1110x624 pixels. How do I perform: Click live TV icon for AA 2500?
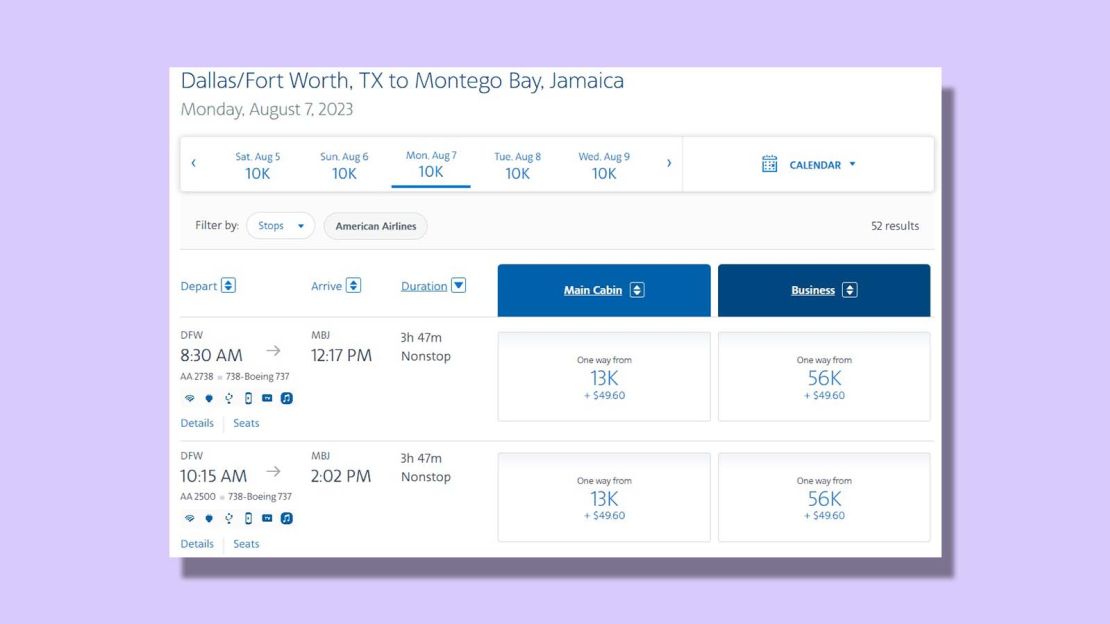tap(267, 518)
